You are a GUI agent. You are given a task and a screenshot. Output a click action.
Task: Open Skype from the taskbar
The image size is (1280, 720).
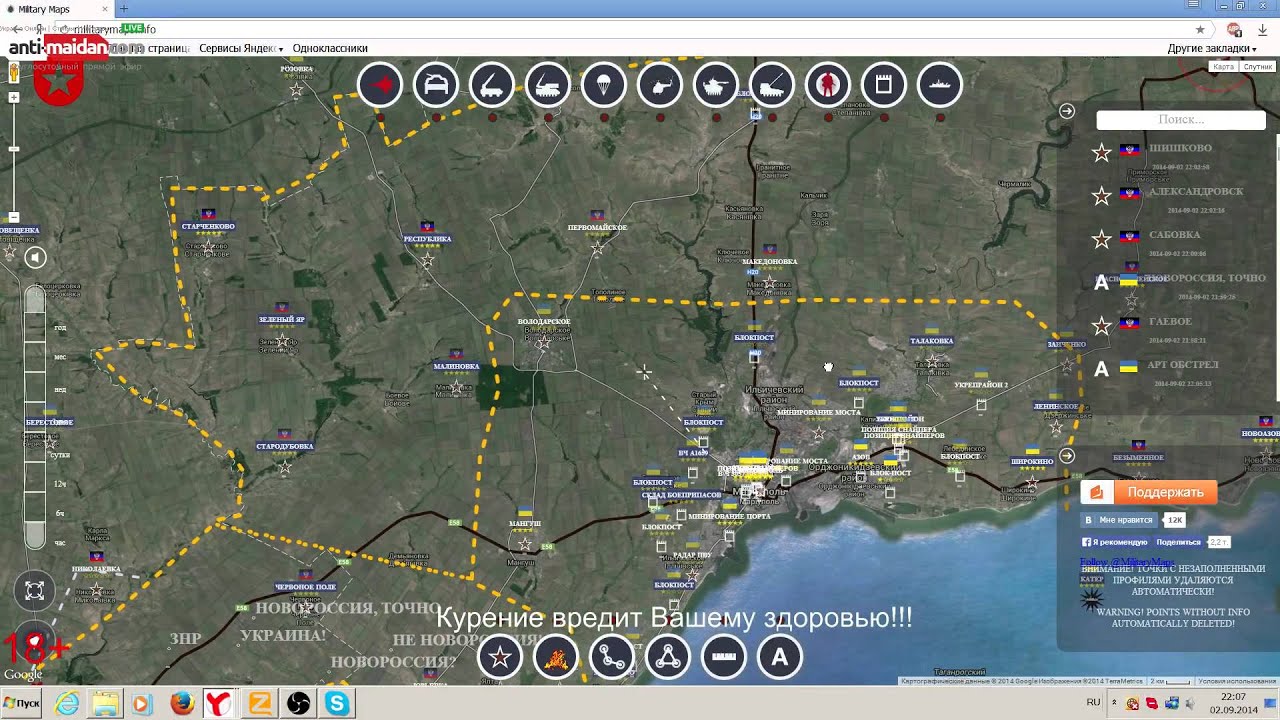coord(337,704)
